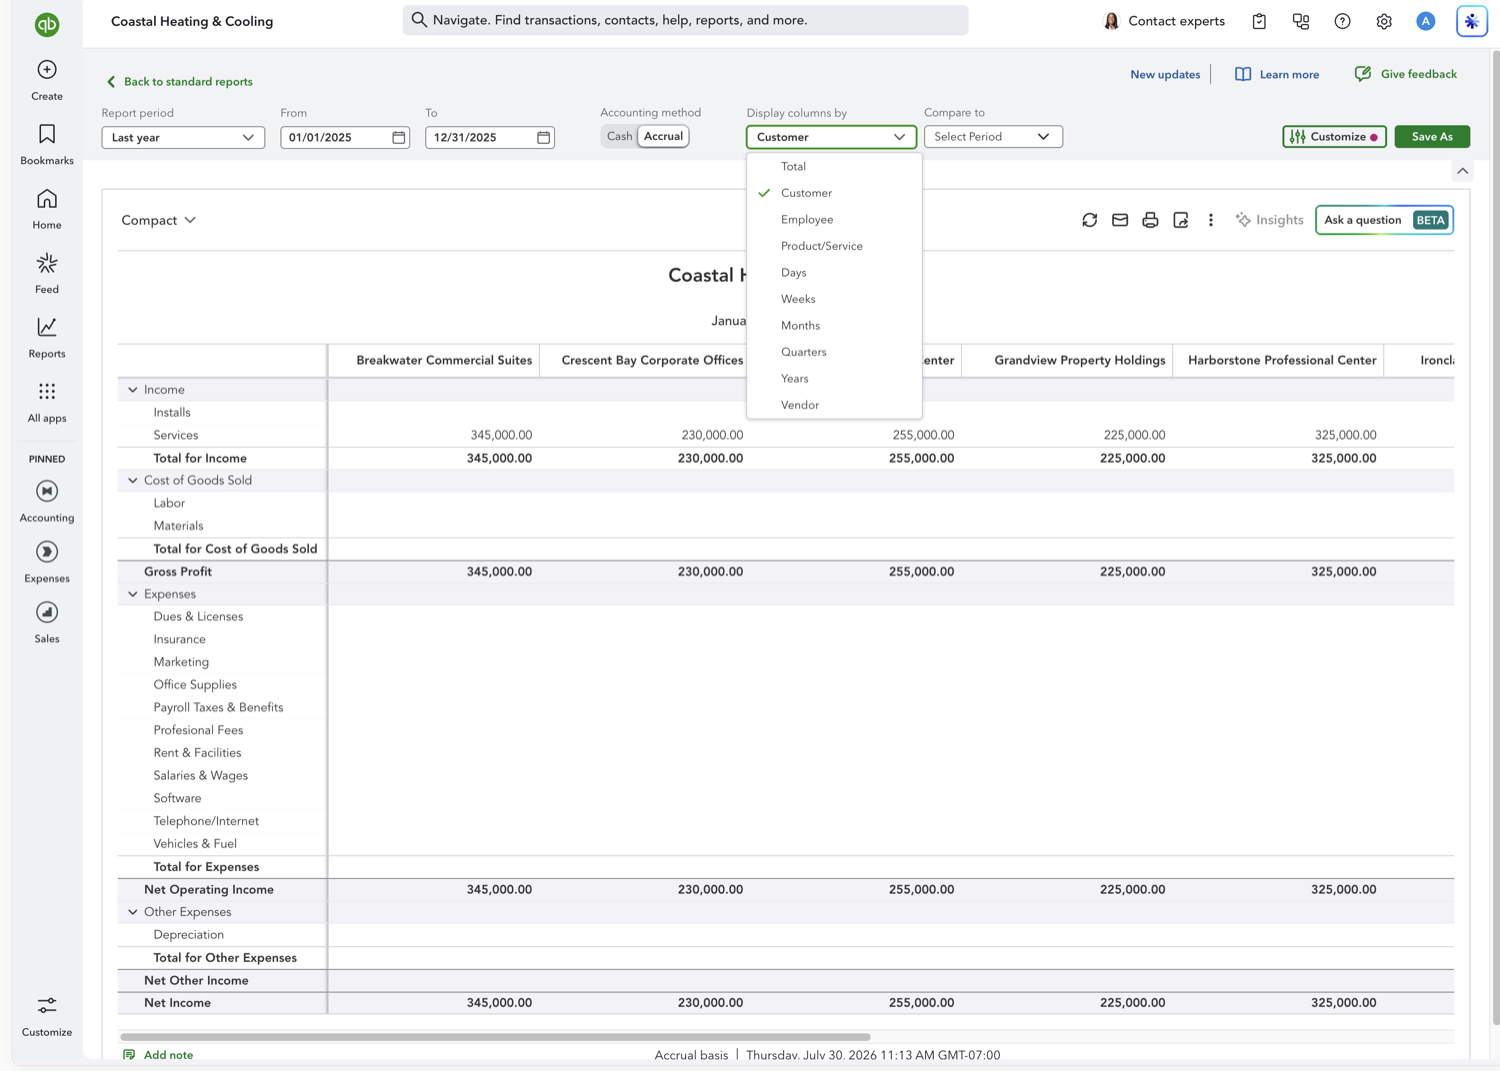Open Insights button
Screen dimensions: 1500x1071
[1269, 220]
